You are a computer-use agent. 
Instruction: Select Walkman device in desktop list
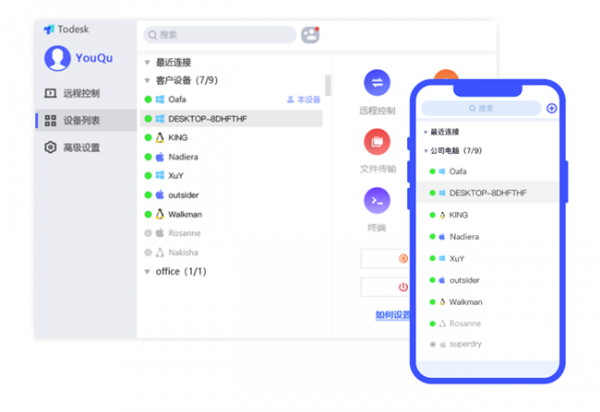(x=232, y=214)
